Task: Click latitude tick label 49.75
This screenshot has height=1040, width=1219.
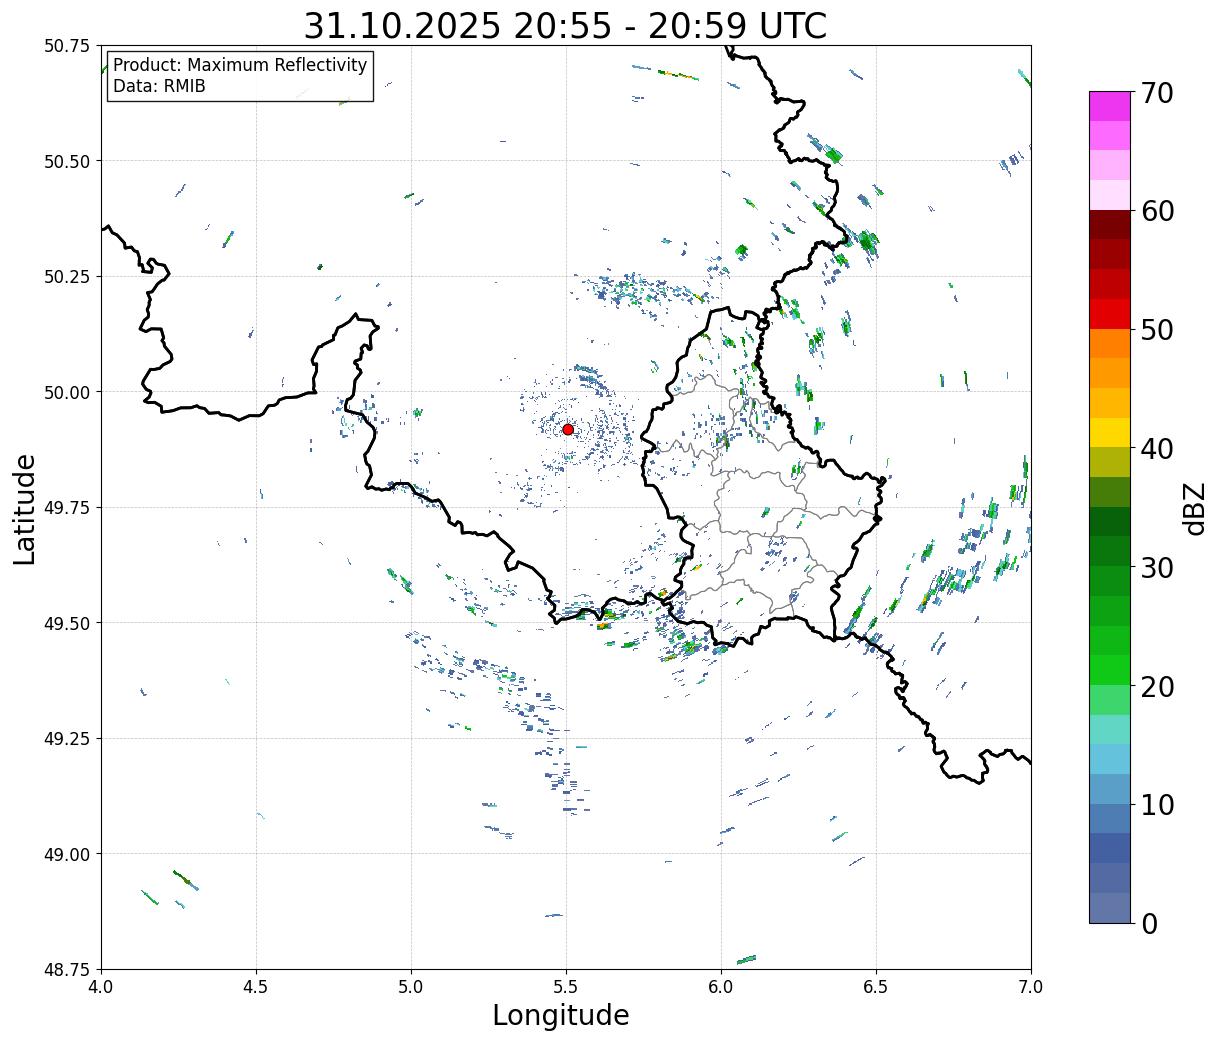Action: coord(67,508)
